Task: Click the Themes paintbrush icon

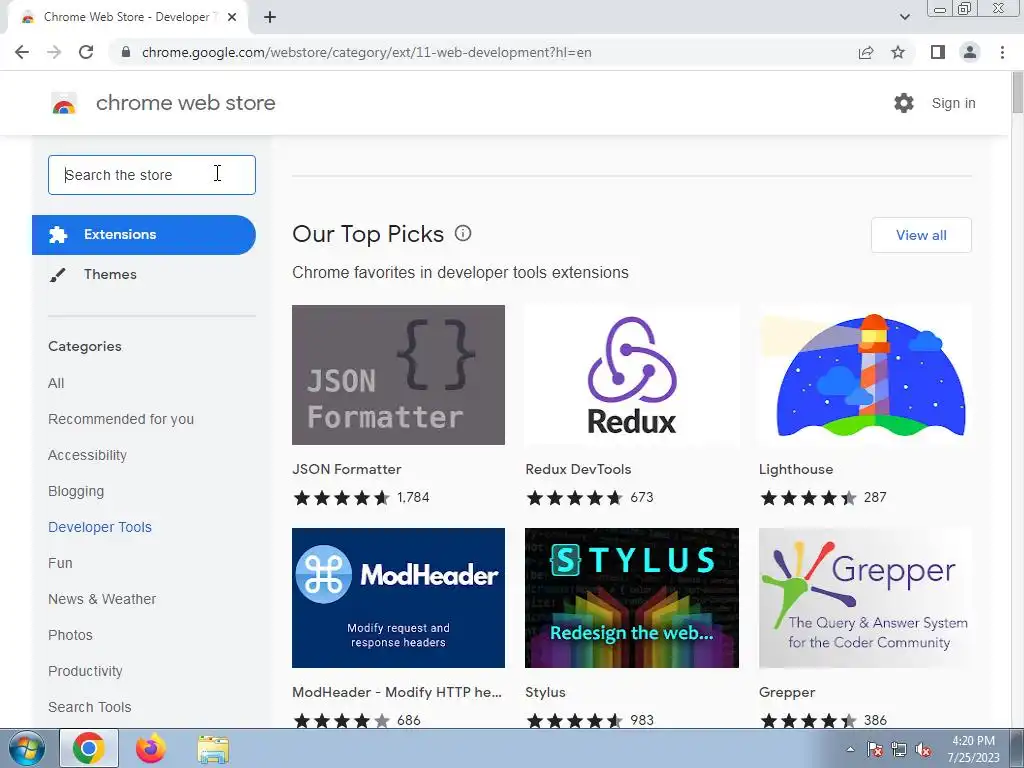Action: [x=57, y=275]
